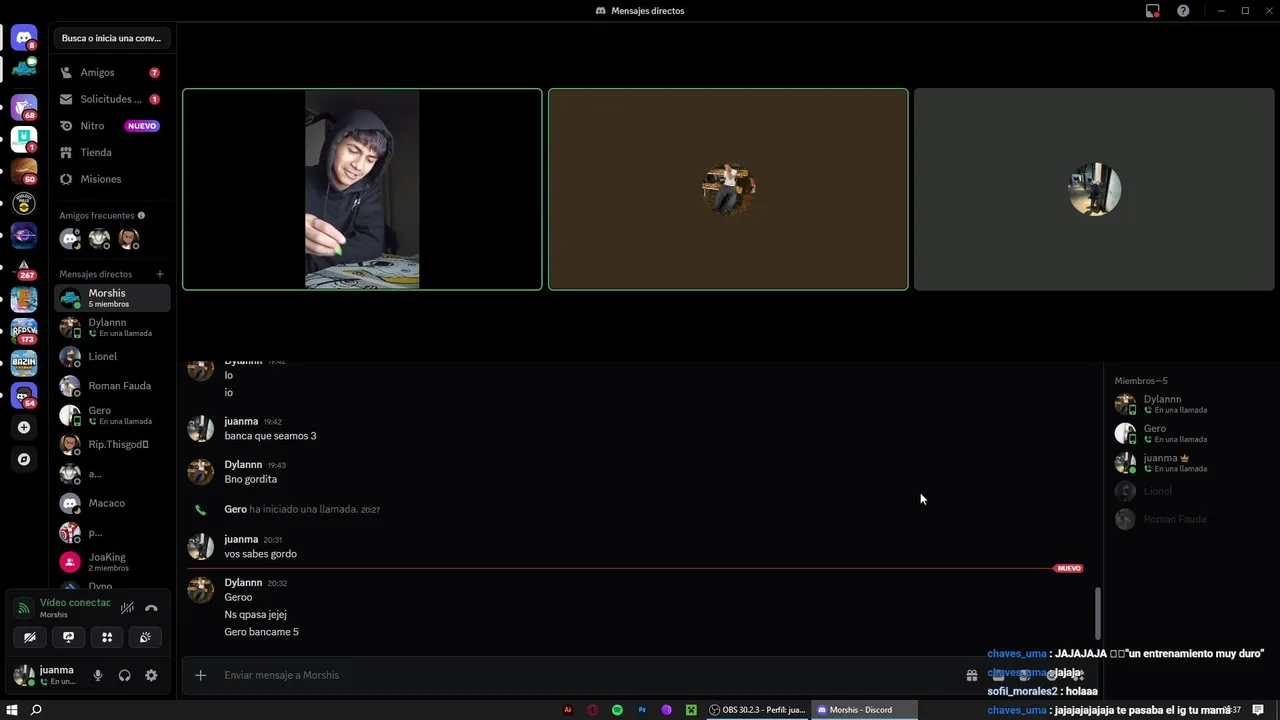The image size is (1280, 720).
Task: Open server icon with 173 badge
Action: point(24,331)
